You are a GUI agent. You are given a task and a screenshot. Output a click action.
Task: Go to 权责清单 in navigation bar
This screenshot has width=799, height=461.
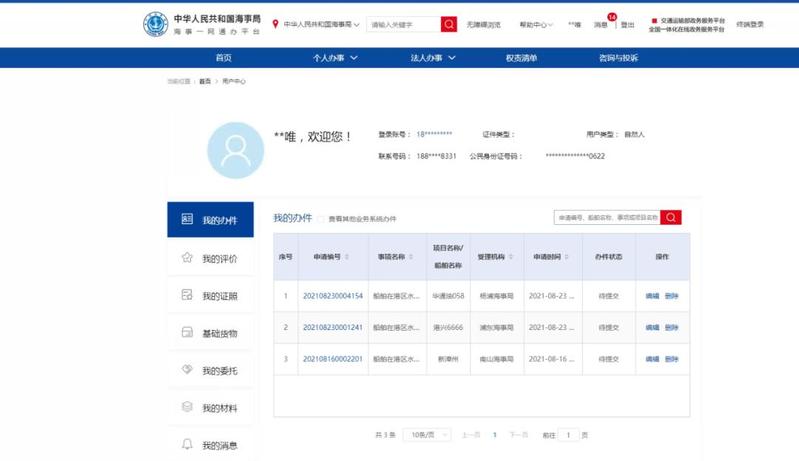pyautogui.click(x=521, y=58)
